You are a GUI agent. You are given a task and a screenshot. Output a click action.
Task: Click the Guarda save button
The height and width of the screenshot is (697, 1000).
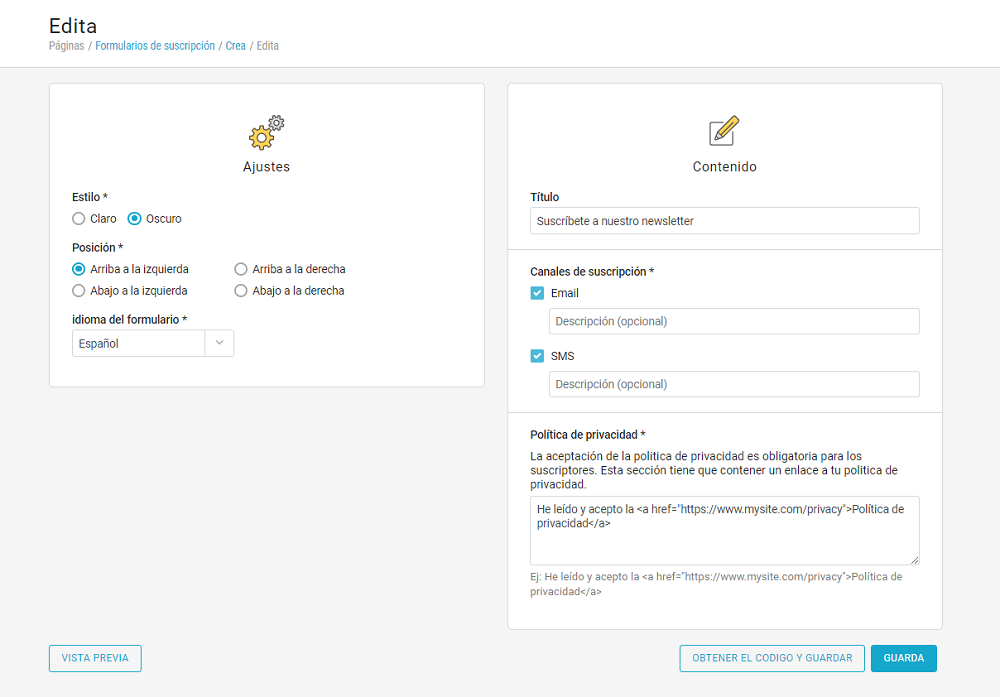pos(903,658)
